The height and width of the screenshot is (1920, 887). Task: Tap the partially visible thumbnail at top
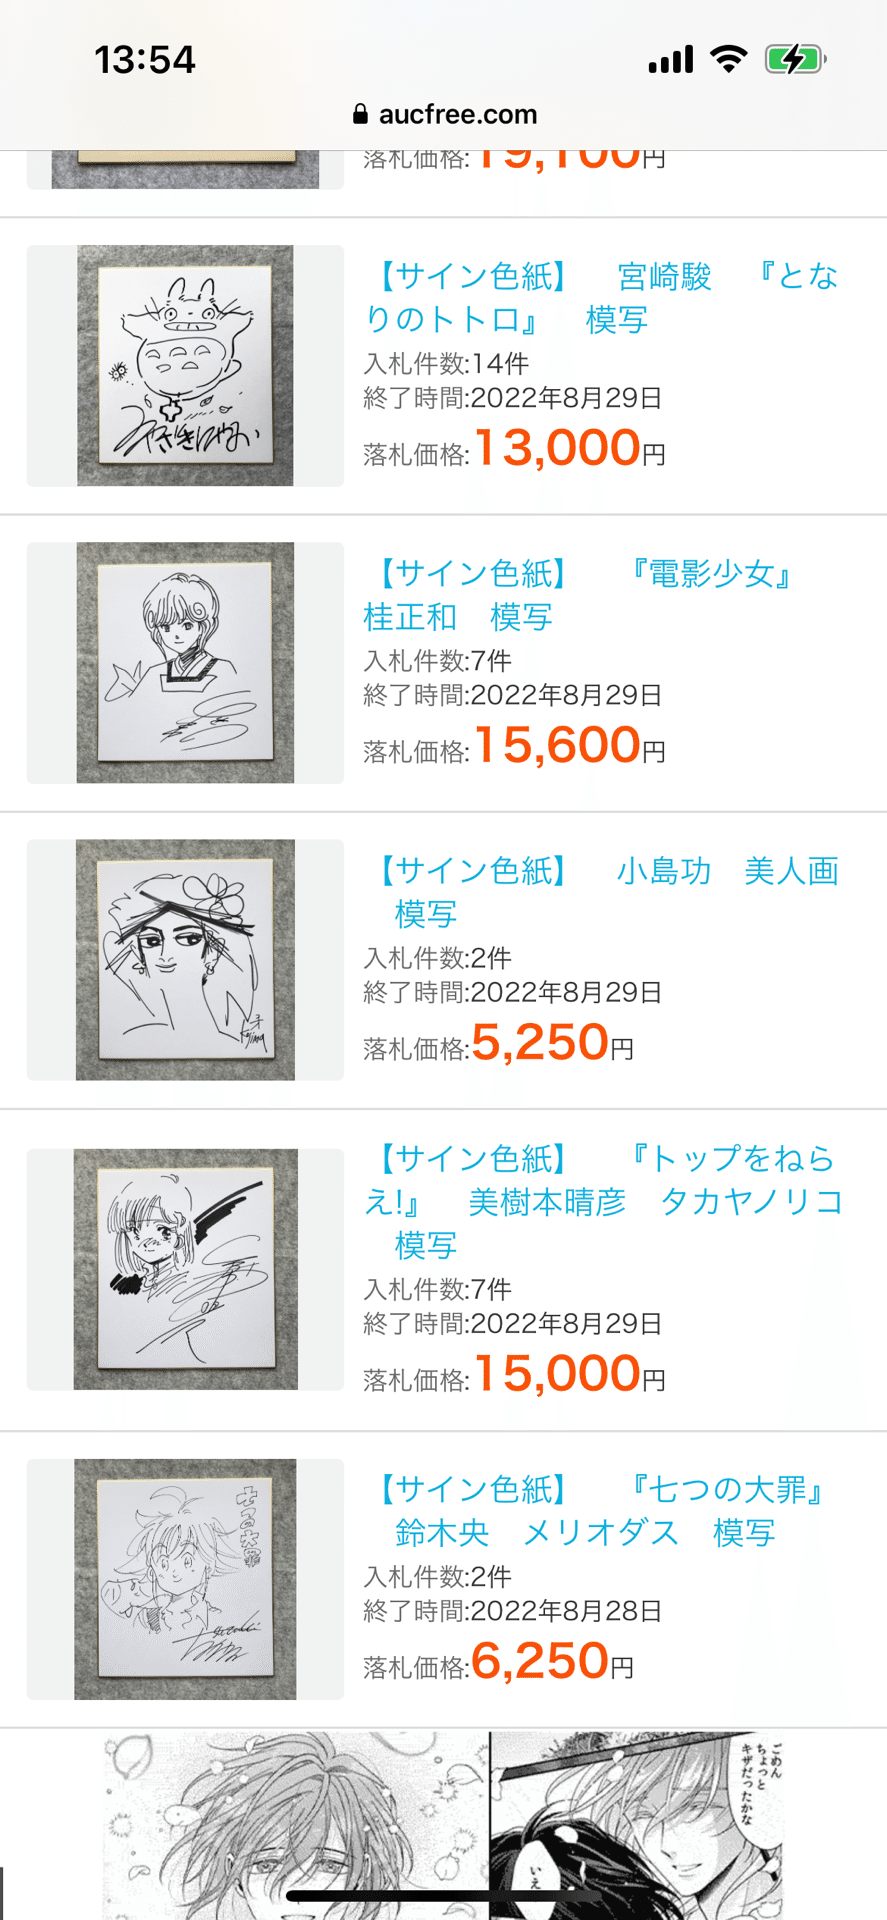(x=185, y=170)
